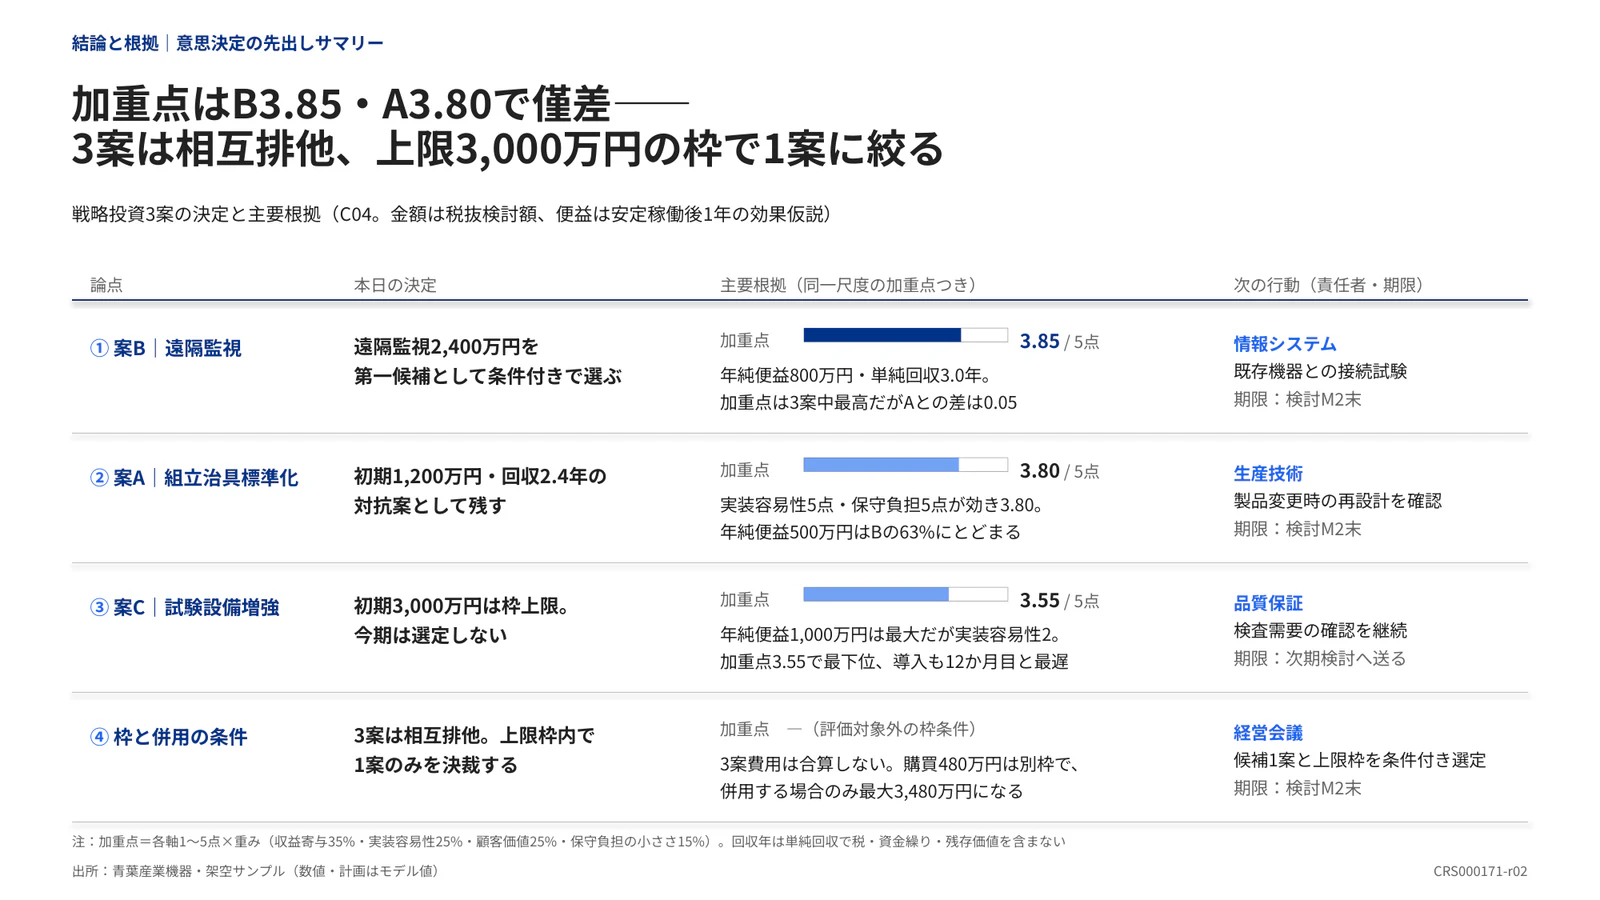The width and height of the screenshot is (1600, 900).
Task: Click evidence text 3案費用は合算しない。購買480万円は別枠で、
Action: click(x=901, y=764)
